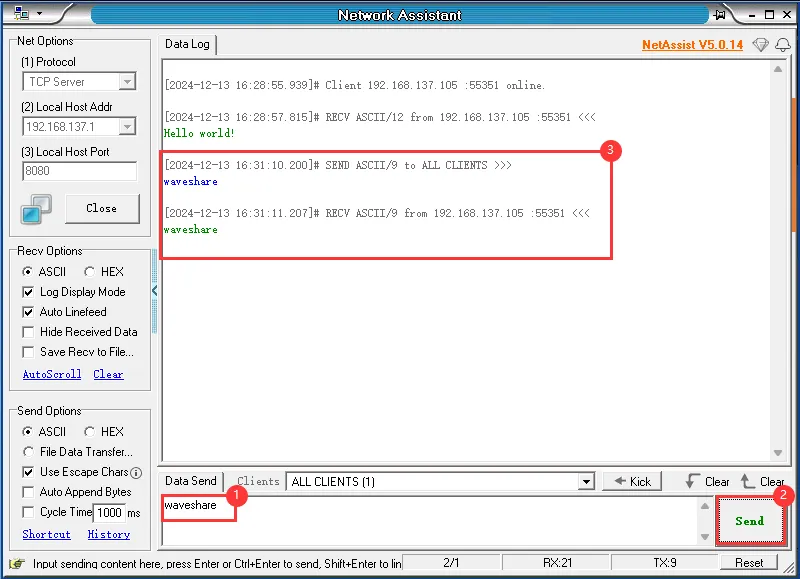Screen dimensions: 800x579
Task: Click the pin window icon in title bar
Action: (x=719, y=14)
